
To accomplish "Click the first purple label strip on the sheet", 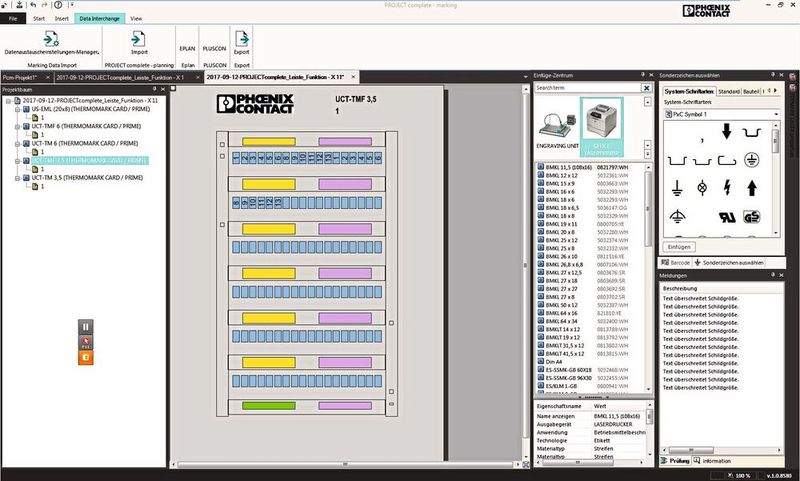I will [x=345, y=142].
